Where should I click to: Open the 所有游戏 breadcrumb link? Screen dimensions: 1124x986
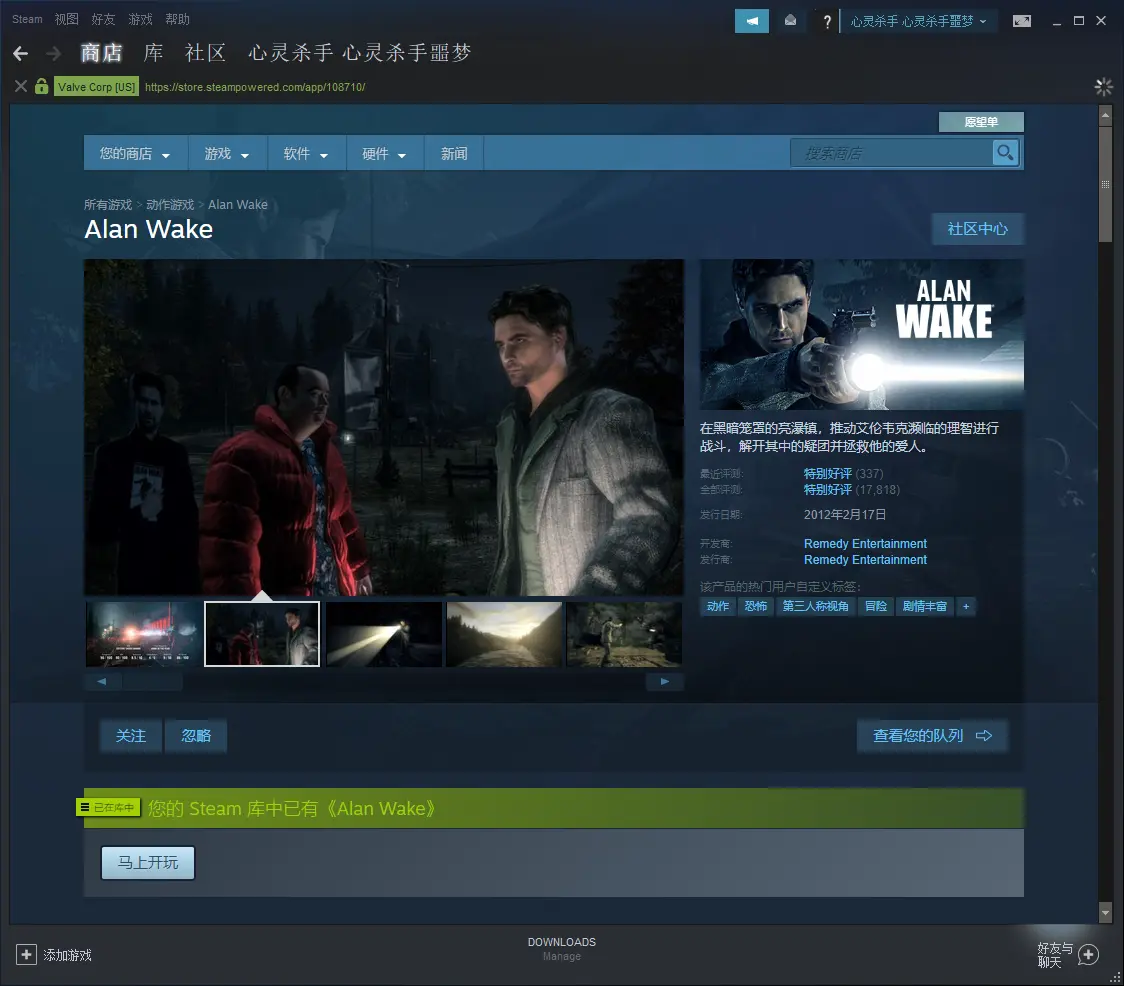108,204
